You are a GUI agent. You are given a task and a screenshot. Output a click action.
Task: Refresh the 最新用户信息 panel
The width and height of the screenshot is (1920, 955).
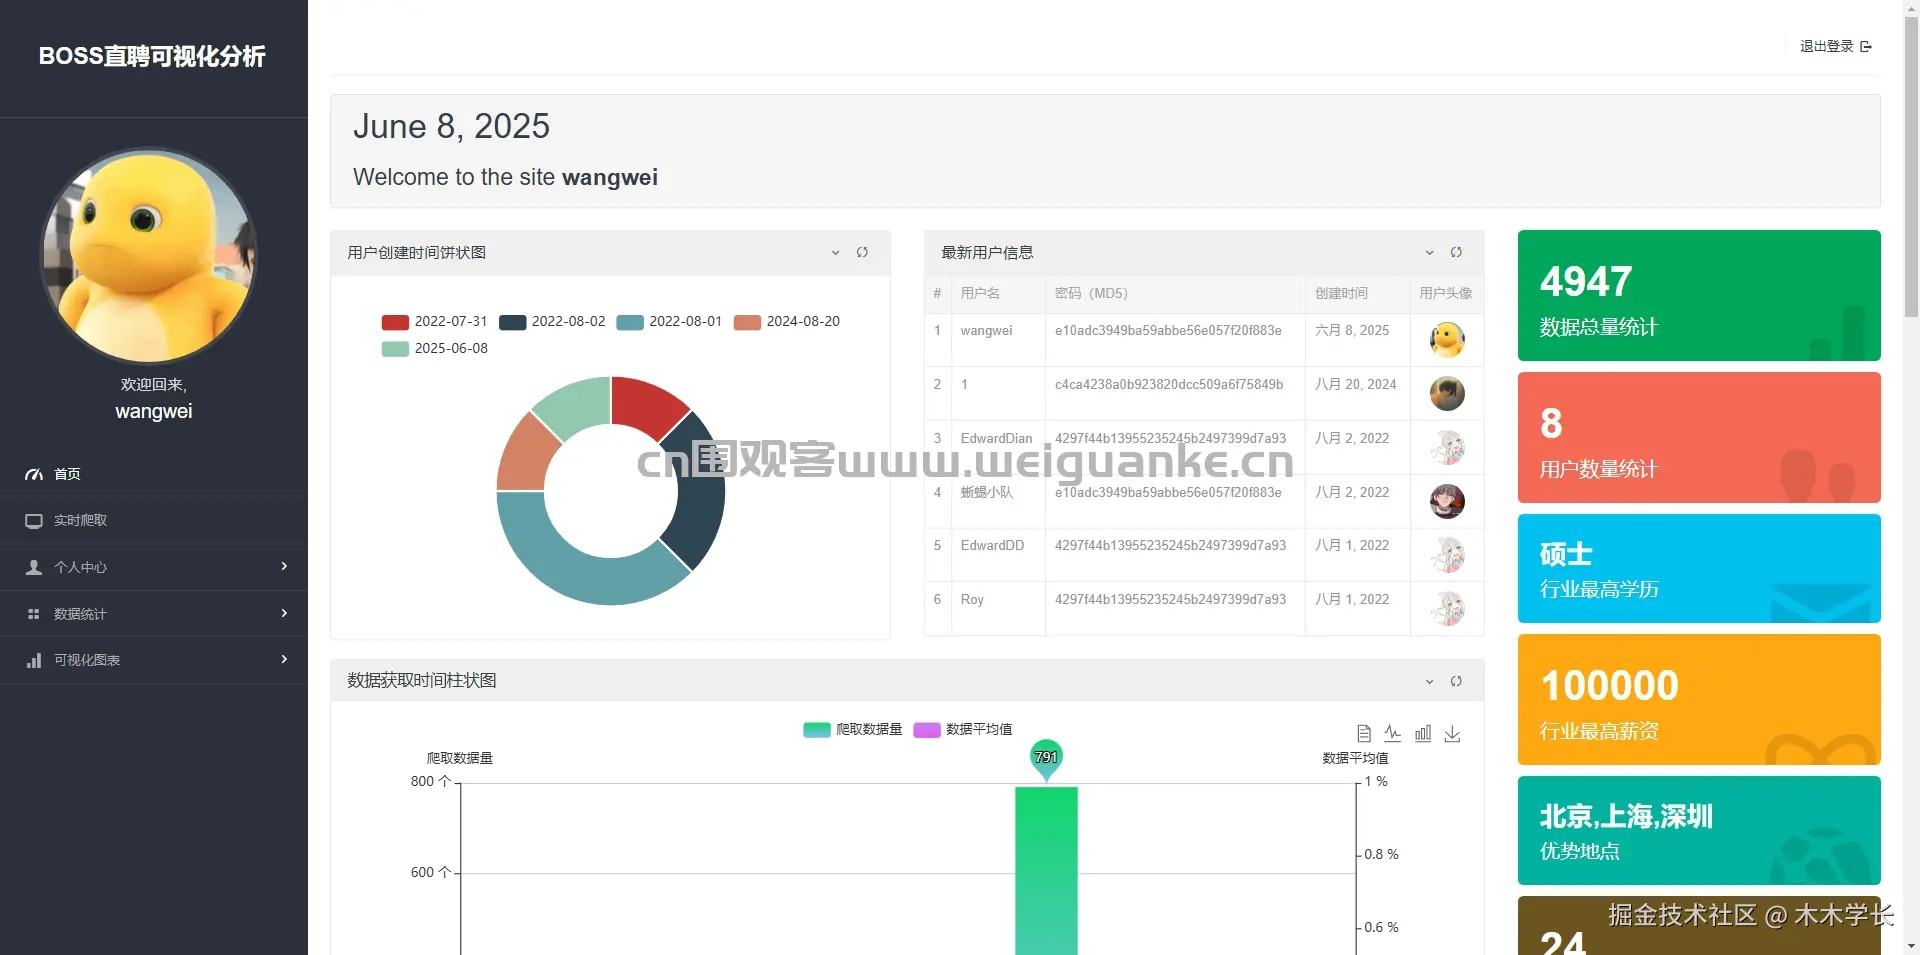coord(1456,253)
